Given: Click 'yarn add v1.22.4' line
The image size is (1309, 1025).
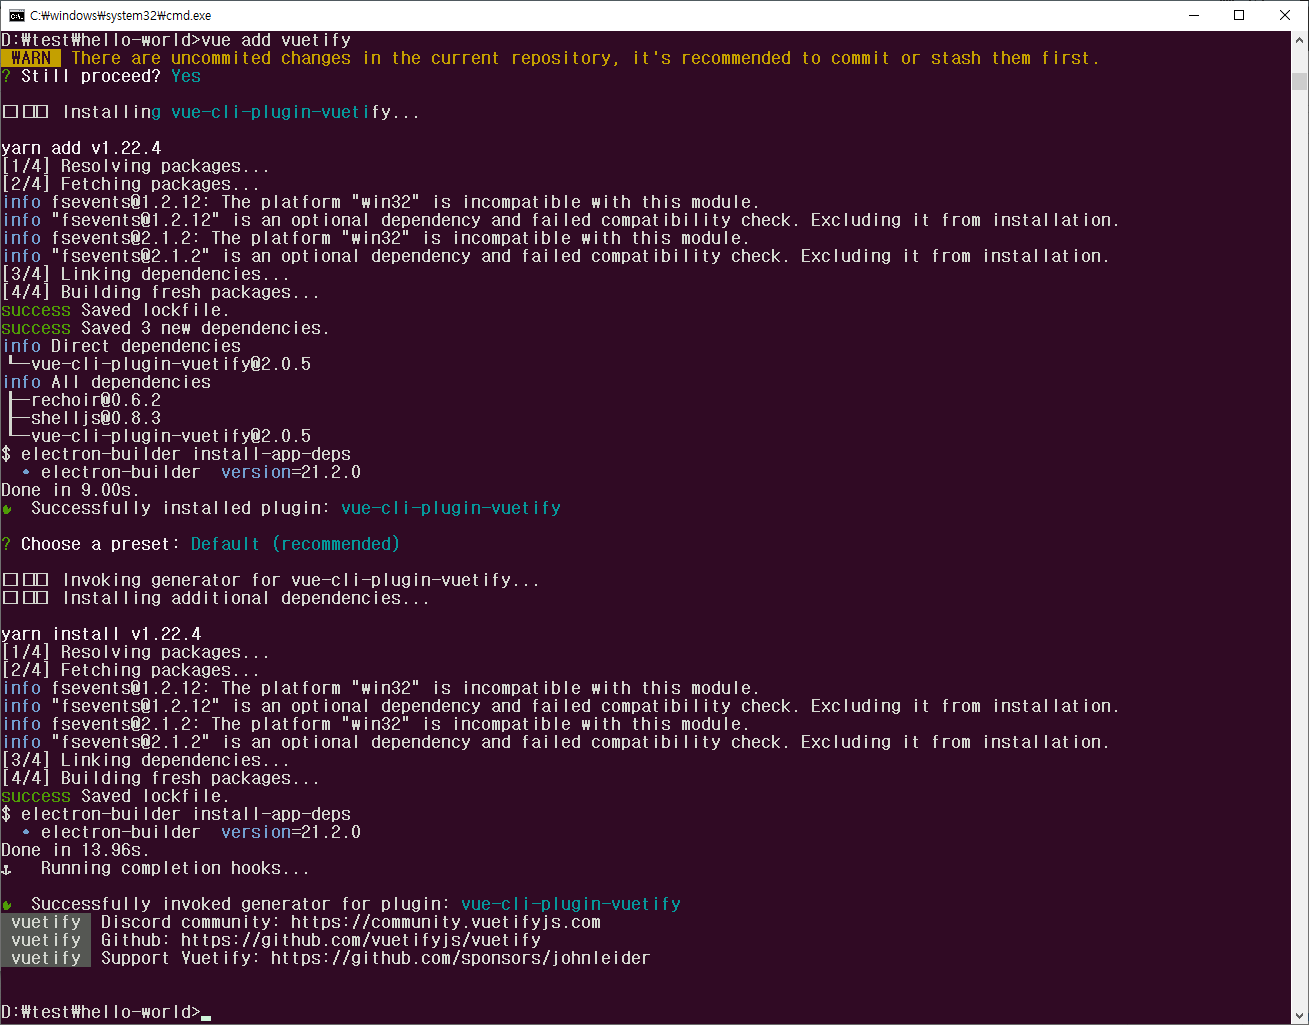Looking at the screenshot, I should point(81,148).
